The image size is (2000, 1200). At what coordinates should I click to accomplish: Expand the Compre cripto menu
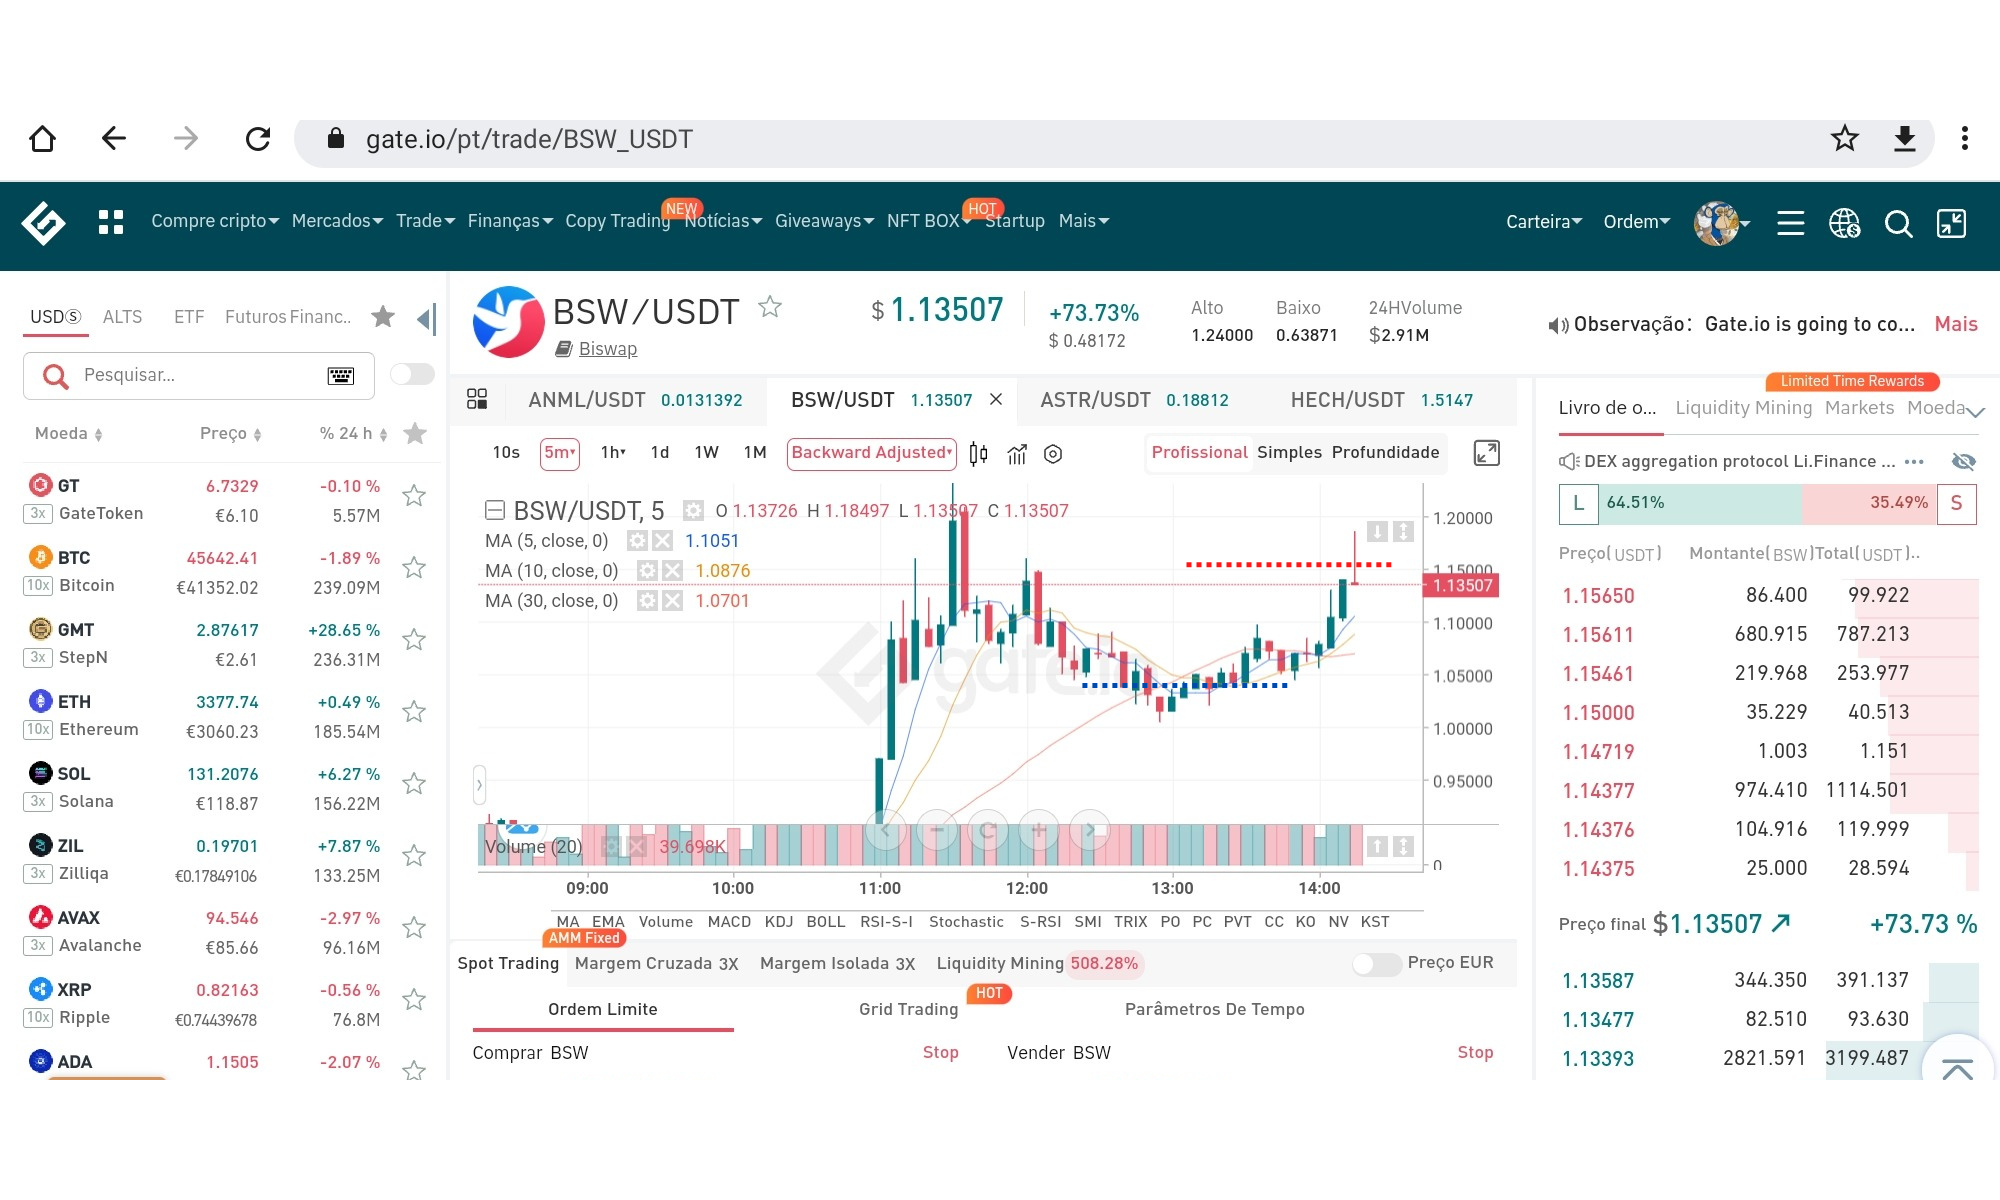coord(215,221)
